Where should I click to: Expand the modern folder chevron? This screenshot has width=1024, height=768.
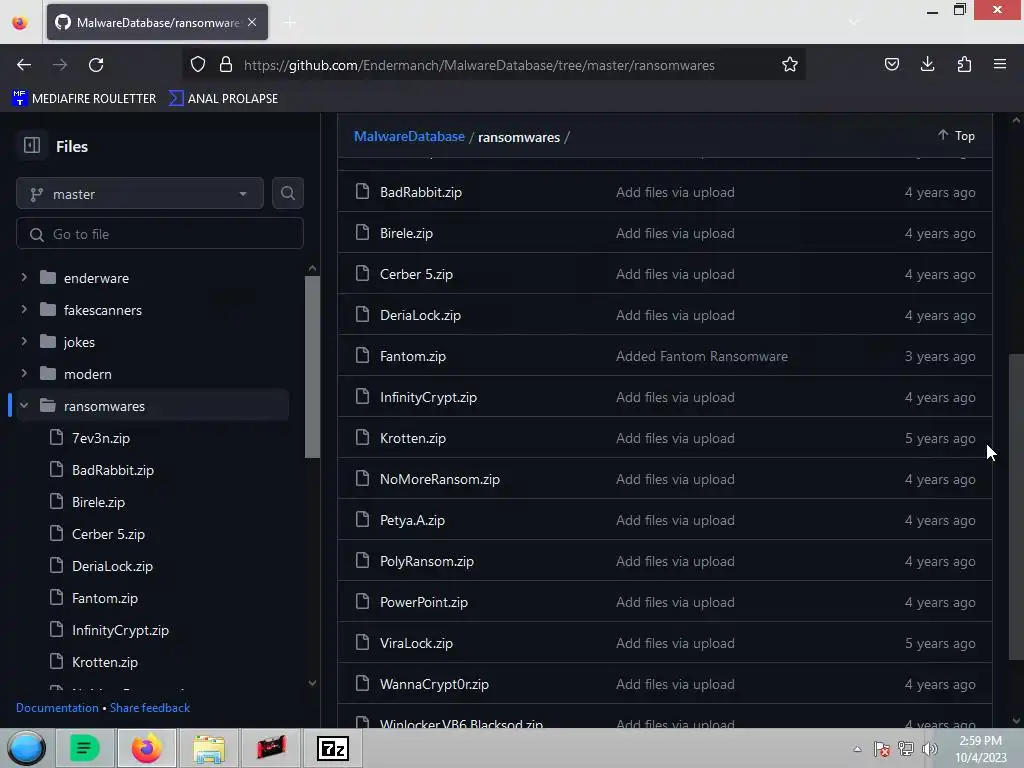pos(24,374)
